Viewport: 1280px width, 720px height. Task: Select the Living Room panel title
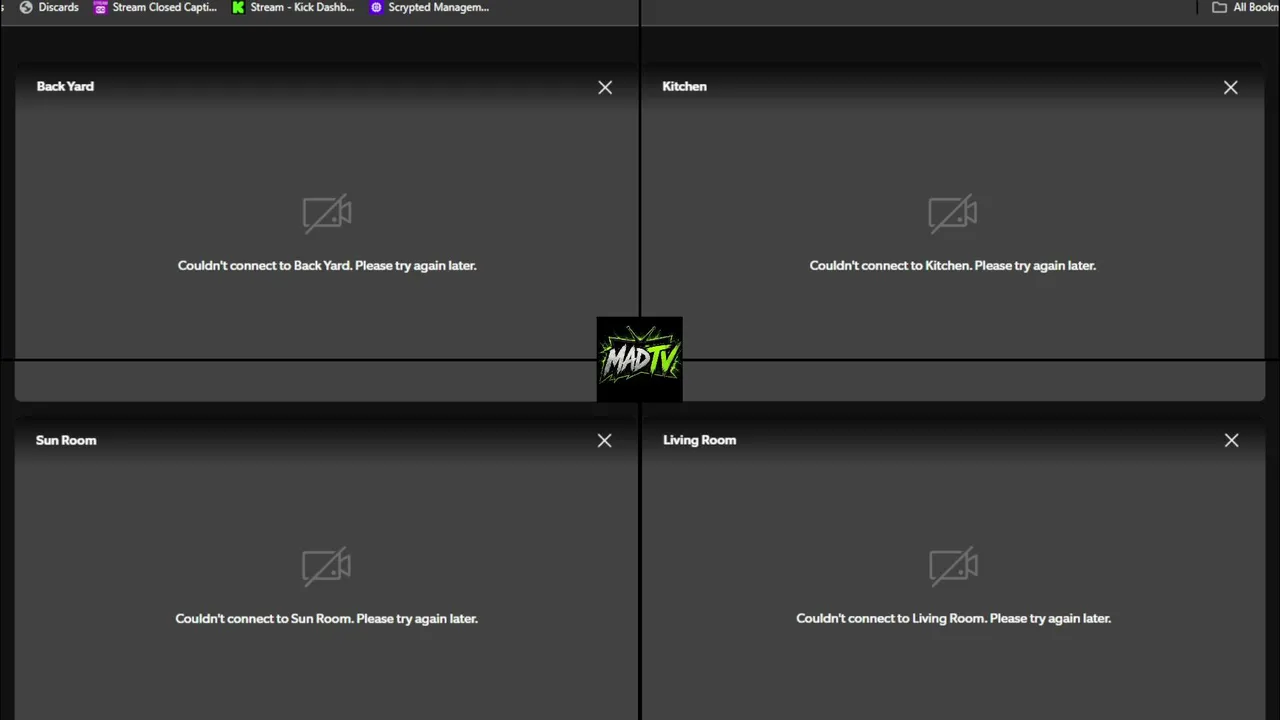[699, 440]
